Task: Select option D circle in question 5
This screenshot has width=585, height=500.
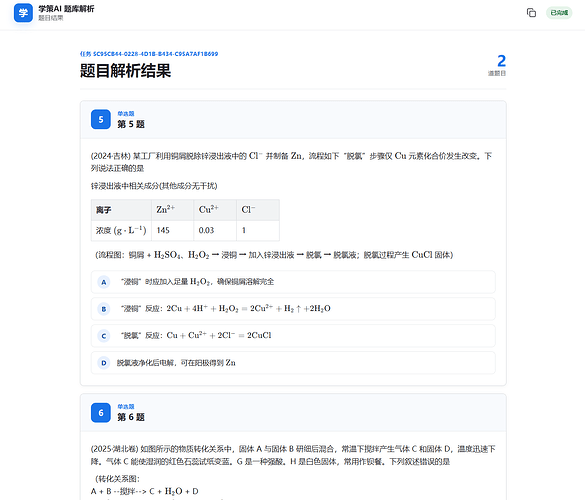Action: tap(104, 363)
